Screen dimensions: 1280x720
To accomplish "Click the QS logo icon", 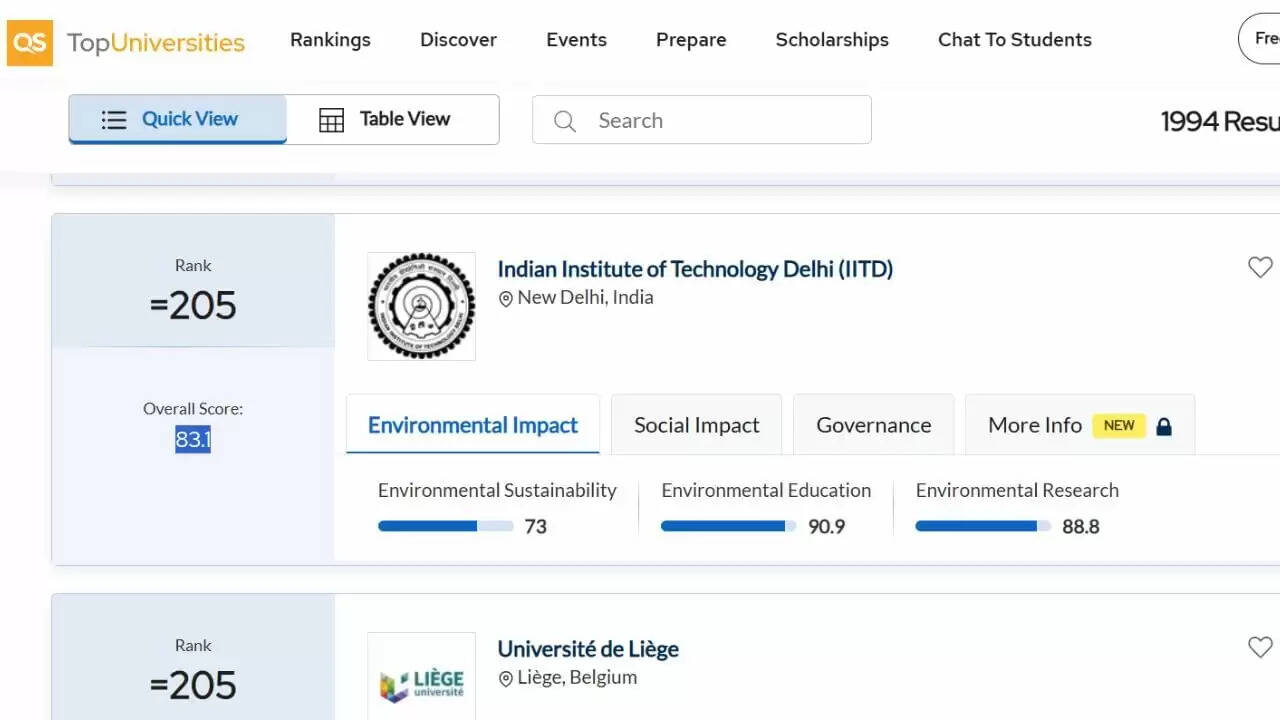I will (29, 43).
